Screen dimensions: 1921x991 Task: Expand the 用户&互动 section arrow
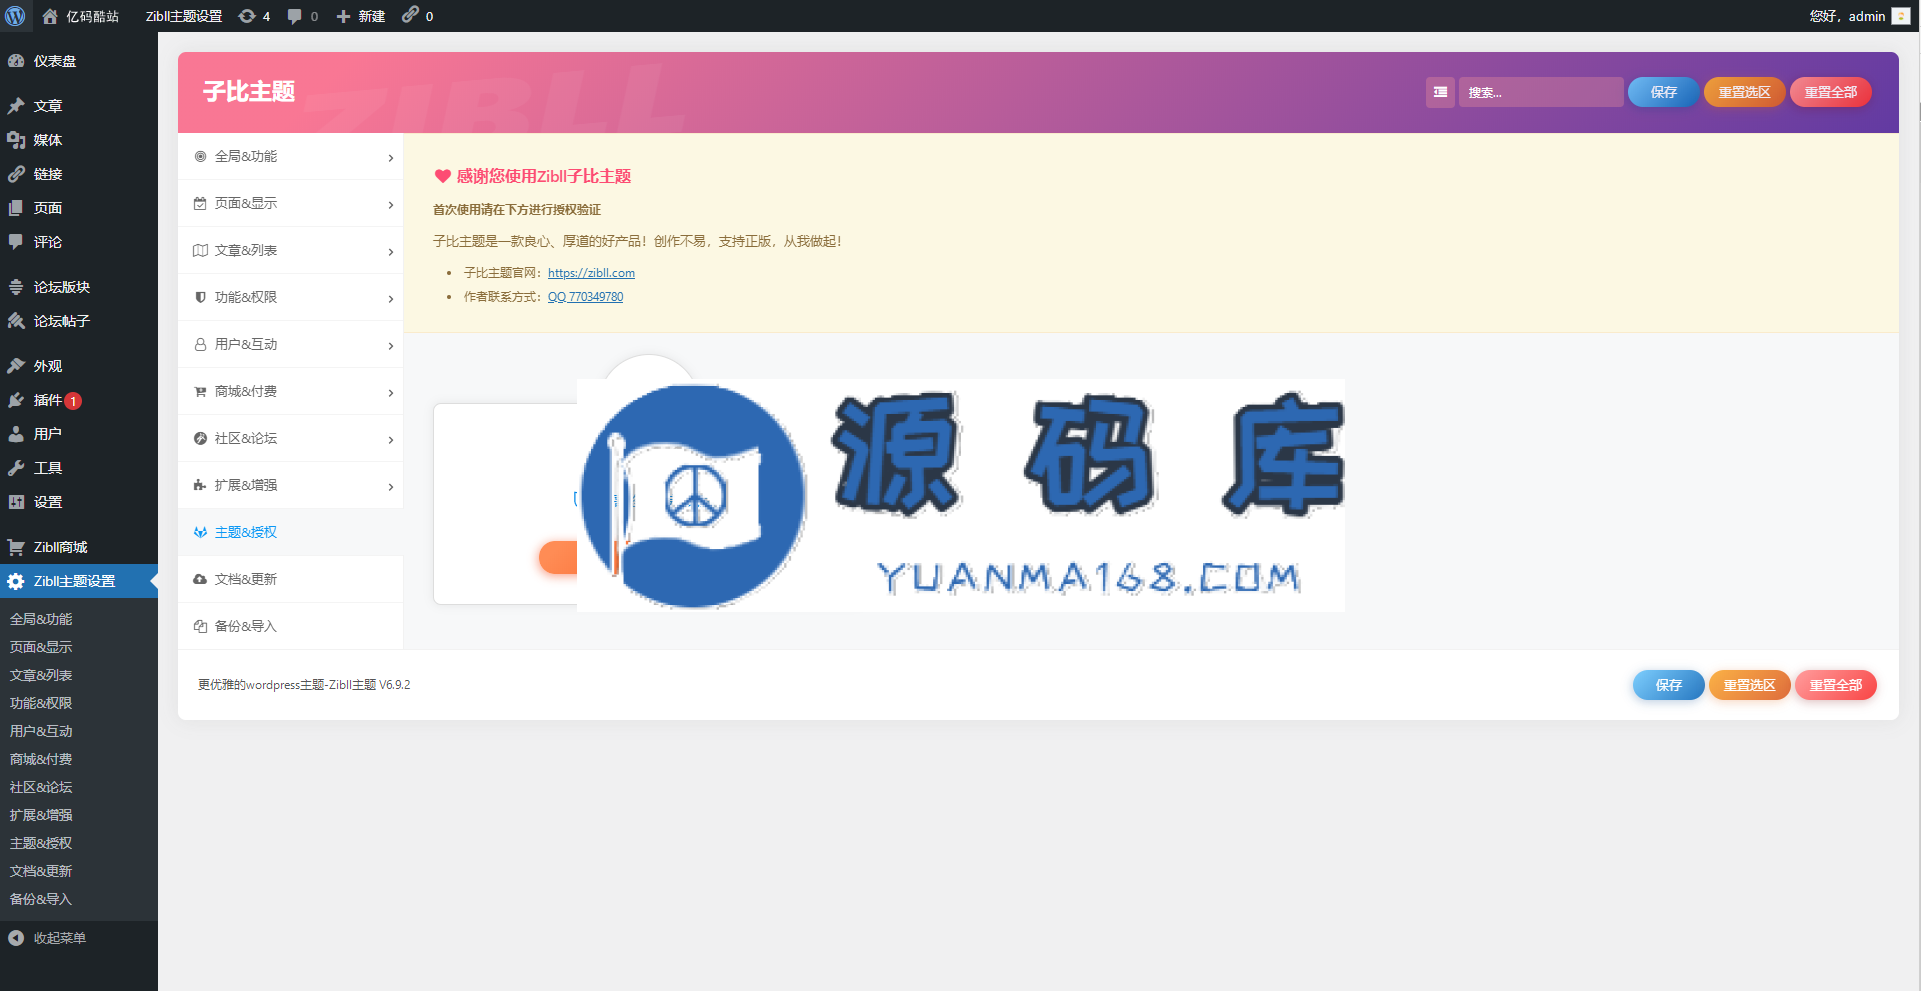click(x=391, y=346)
